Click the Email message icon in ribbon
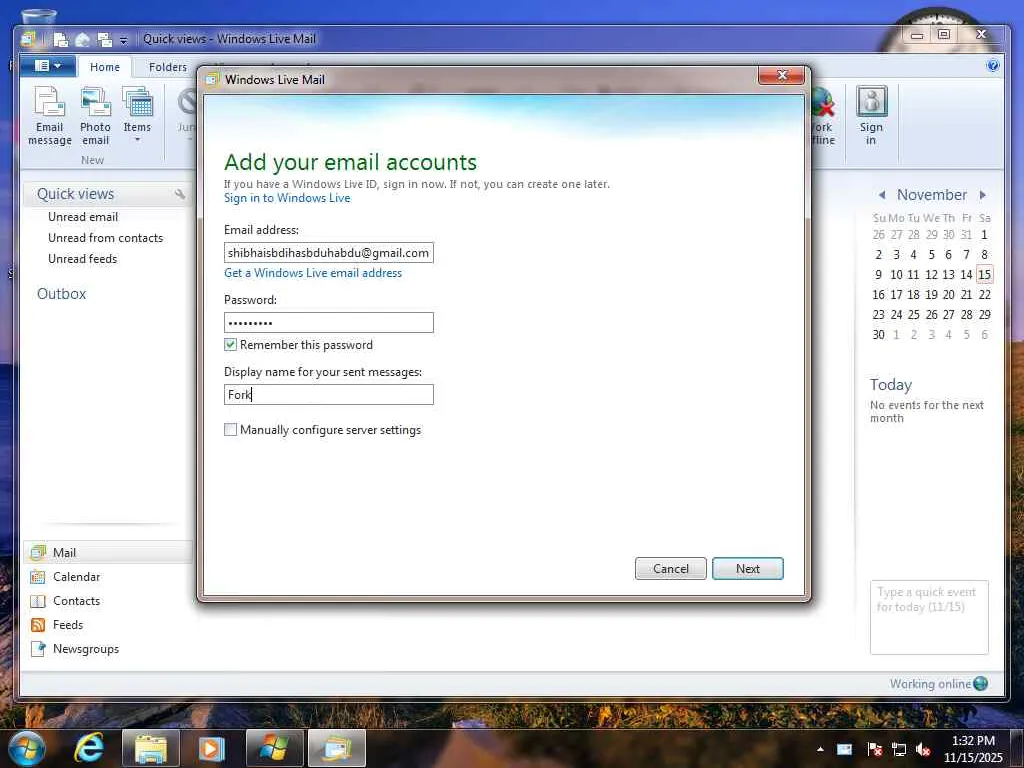This screenshot has width=1024, height=768. (x=50, y=116)
